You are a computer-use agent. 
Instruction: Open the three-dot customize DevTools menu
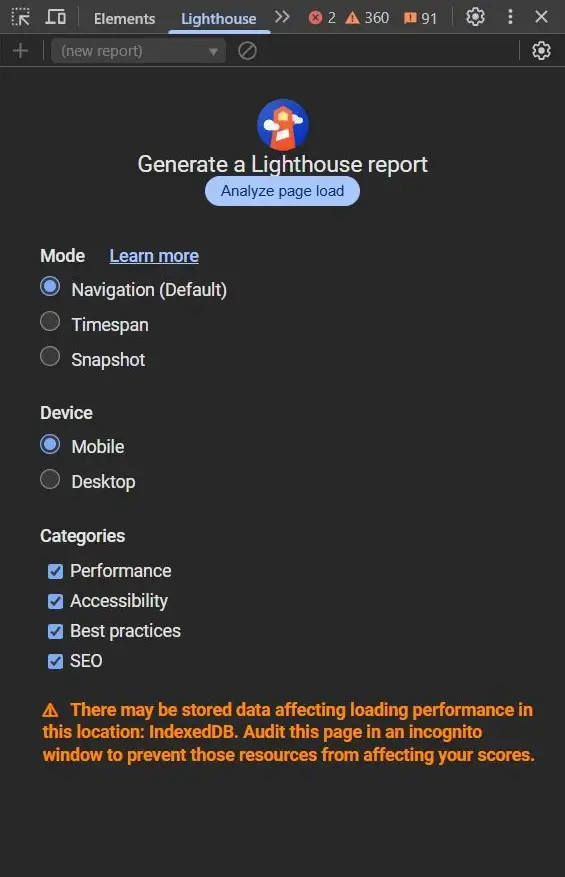(x=510, y=17)
